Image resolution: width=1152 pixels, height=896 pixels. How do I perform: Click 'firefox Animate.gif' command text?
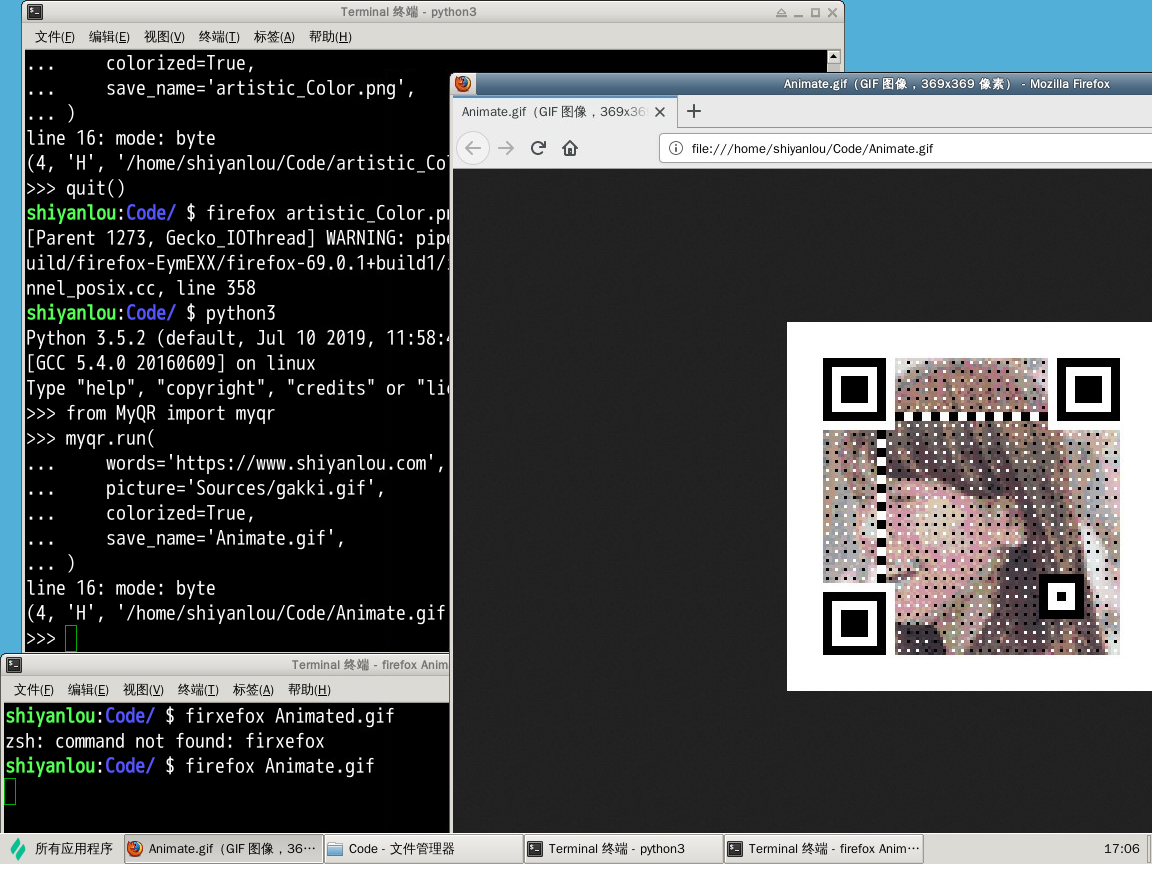coord(279,766)
